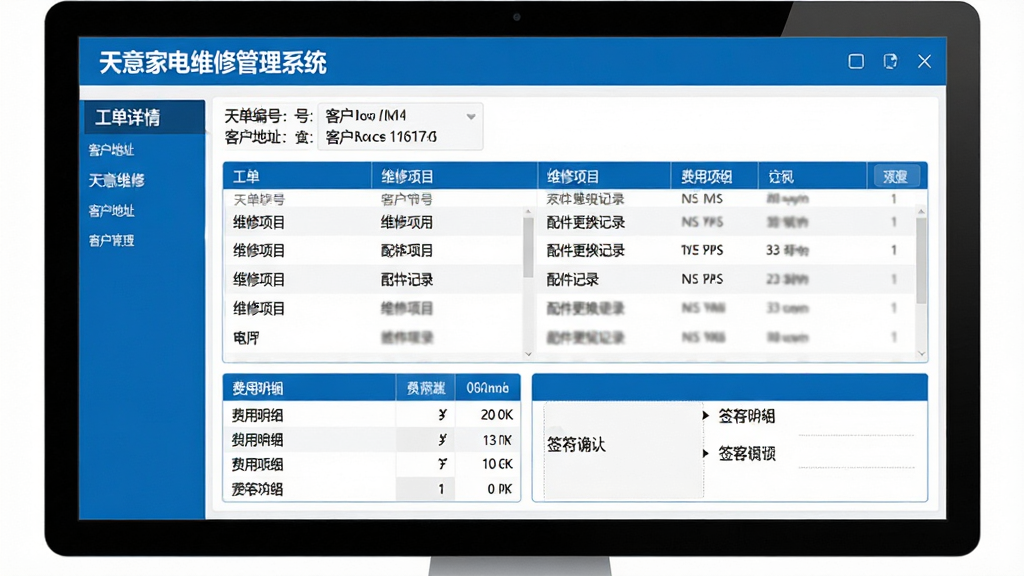Click the 签符确认 signature box
Viewport: 1024px width, 576px height.
pyautogui.click(x=624, y=451)
